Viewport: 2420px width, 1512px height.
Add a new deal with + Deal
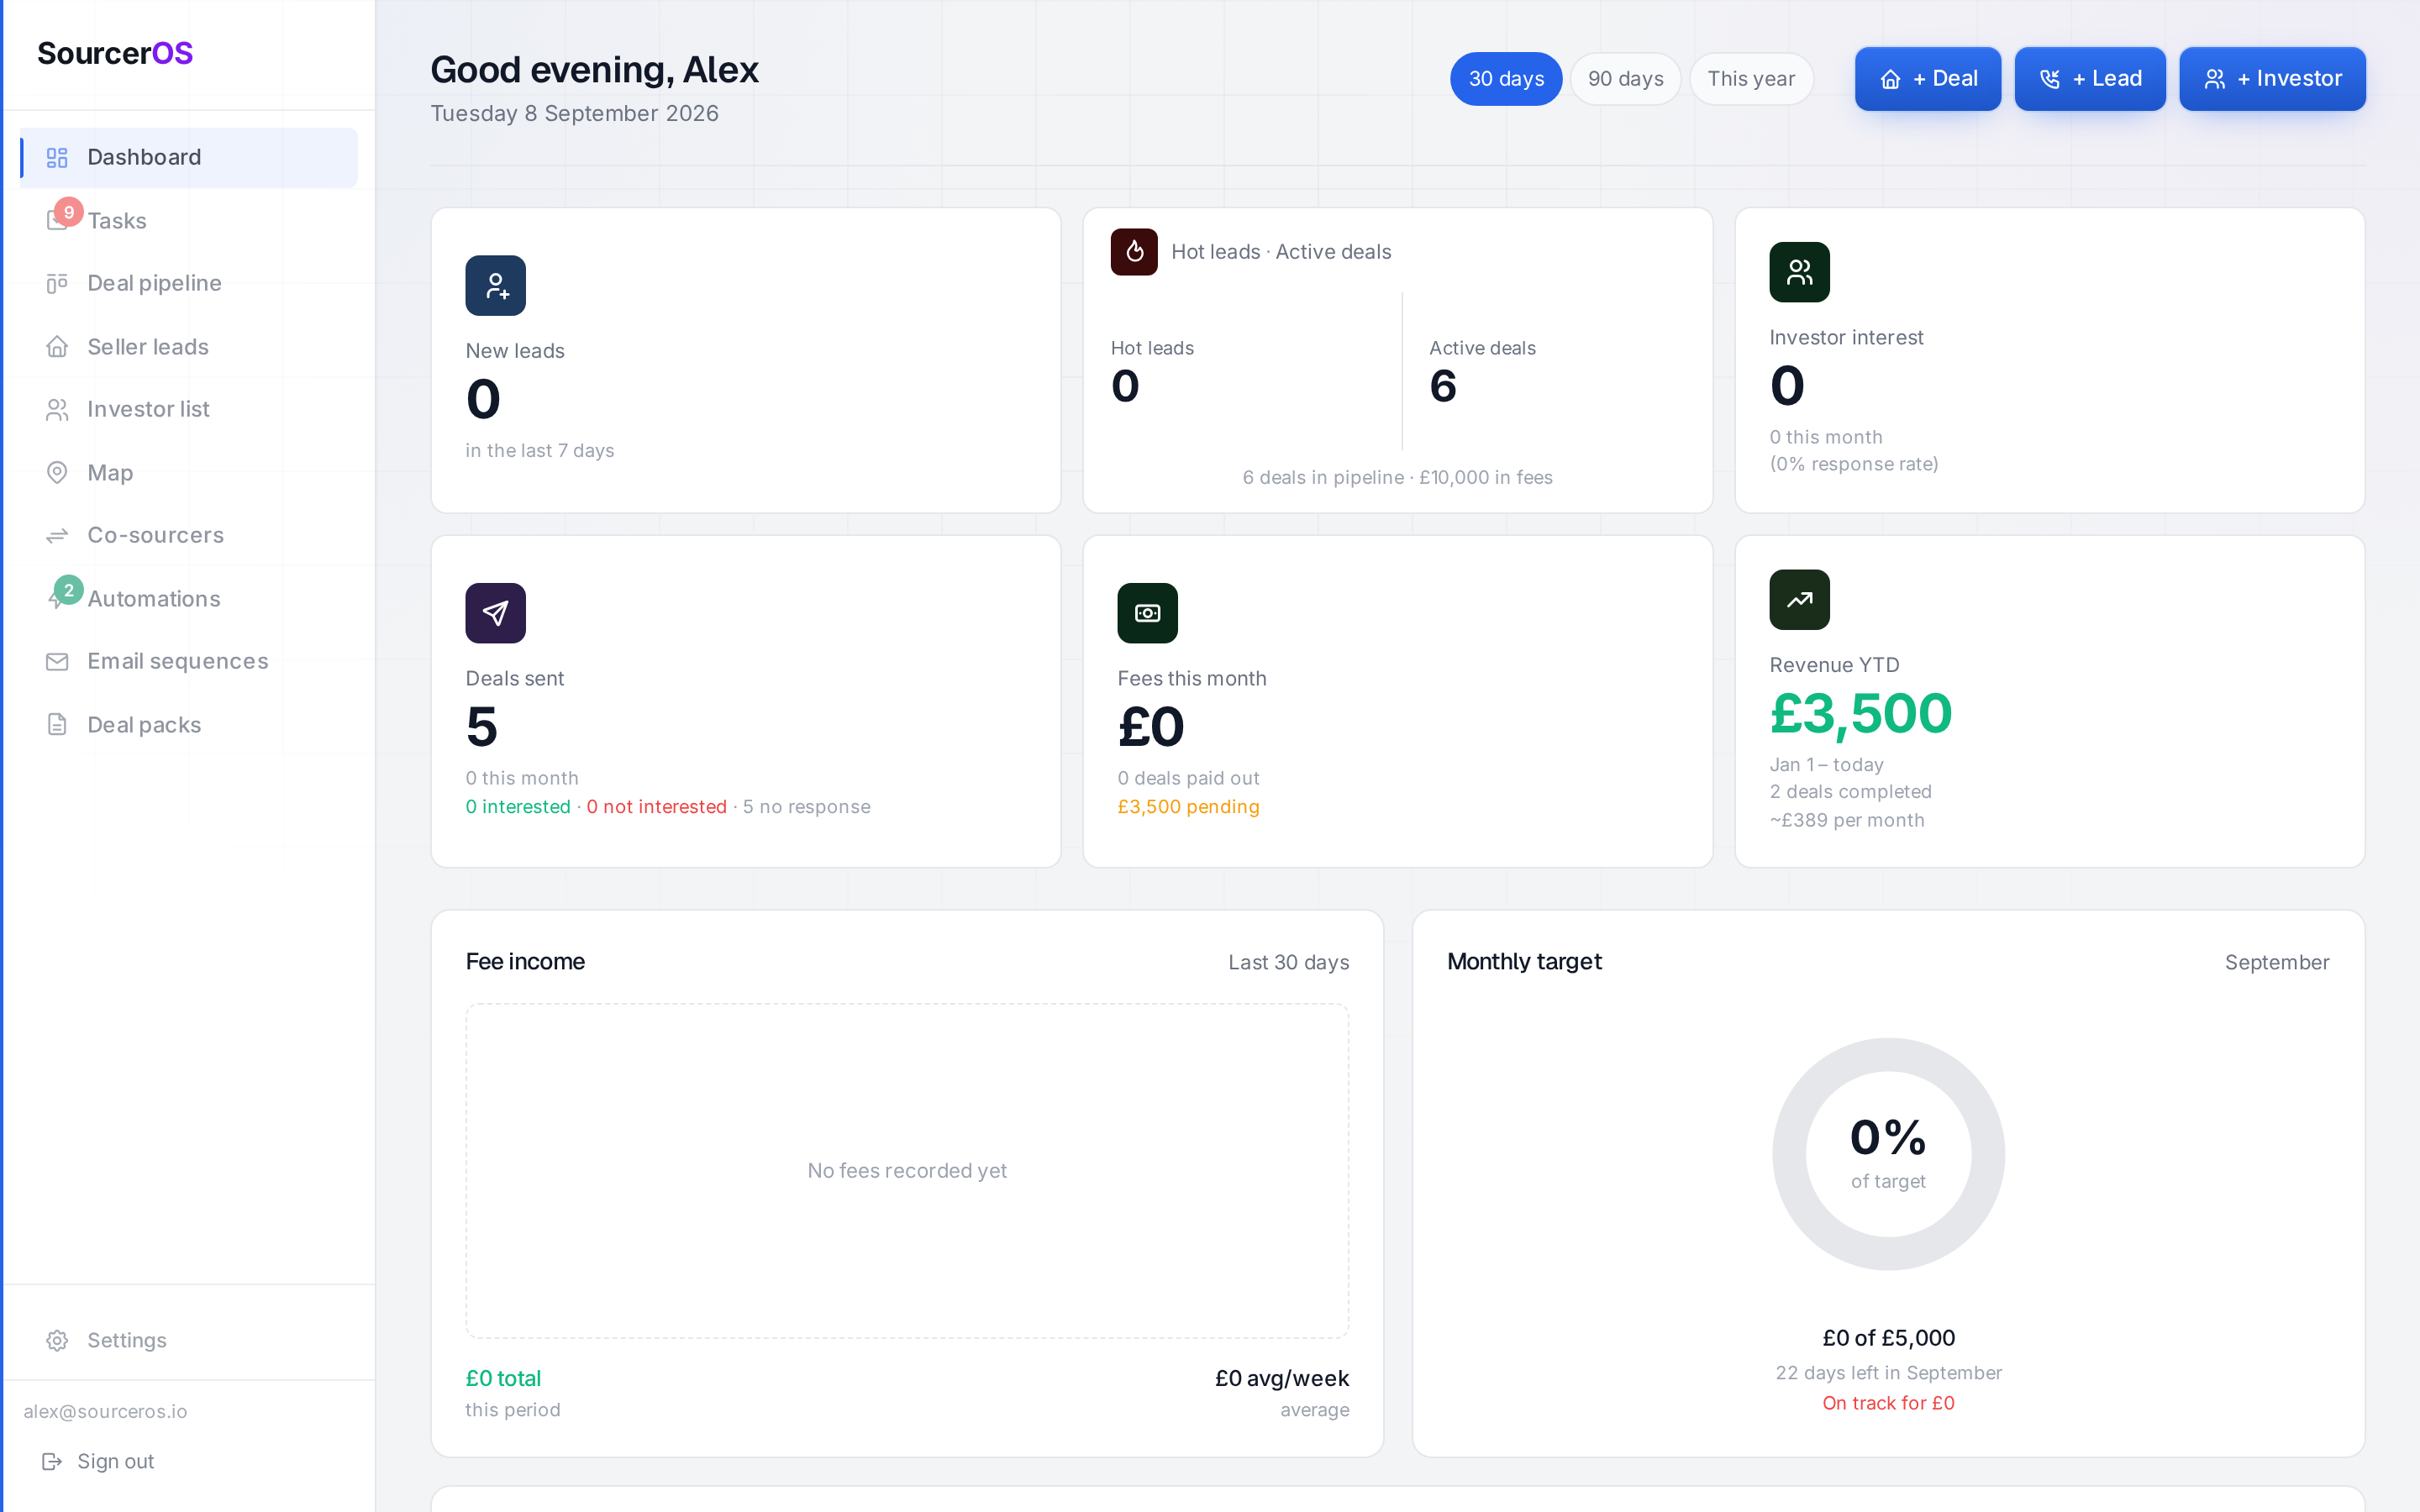1928,79
